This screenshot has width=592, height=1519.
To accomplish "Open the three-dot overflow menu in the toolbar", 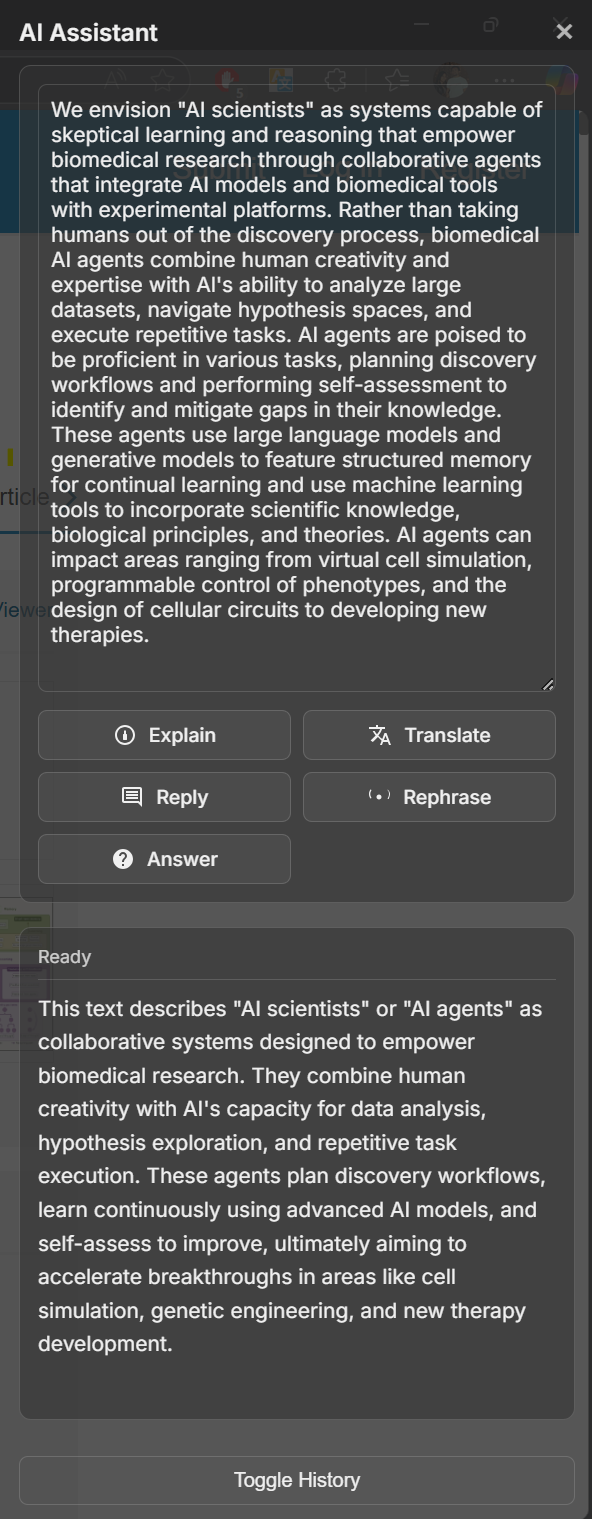I will coord(503,80).
